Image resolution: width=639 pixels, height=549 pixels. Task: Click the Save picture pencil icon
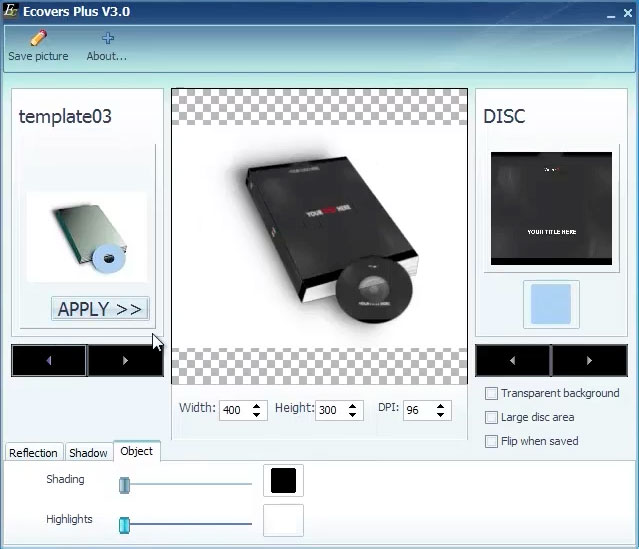(38, 38)
